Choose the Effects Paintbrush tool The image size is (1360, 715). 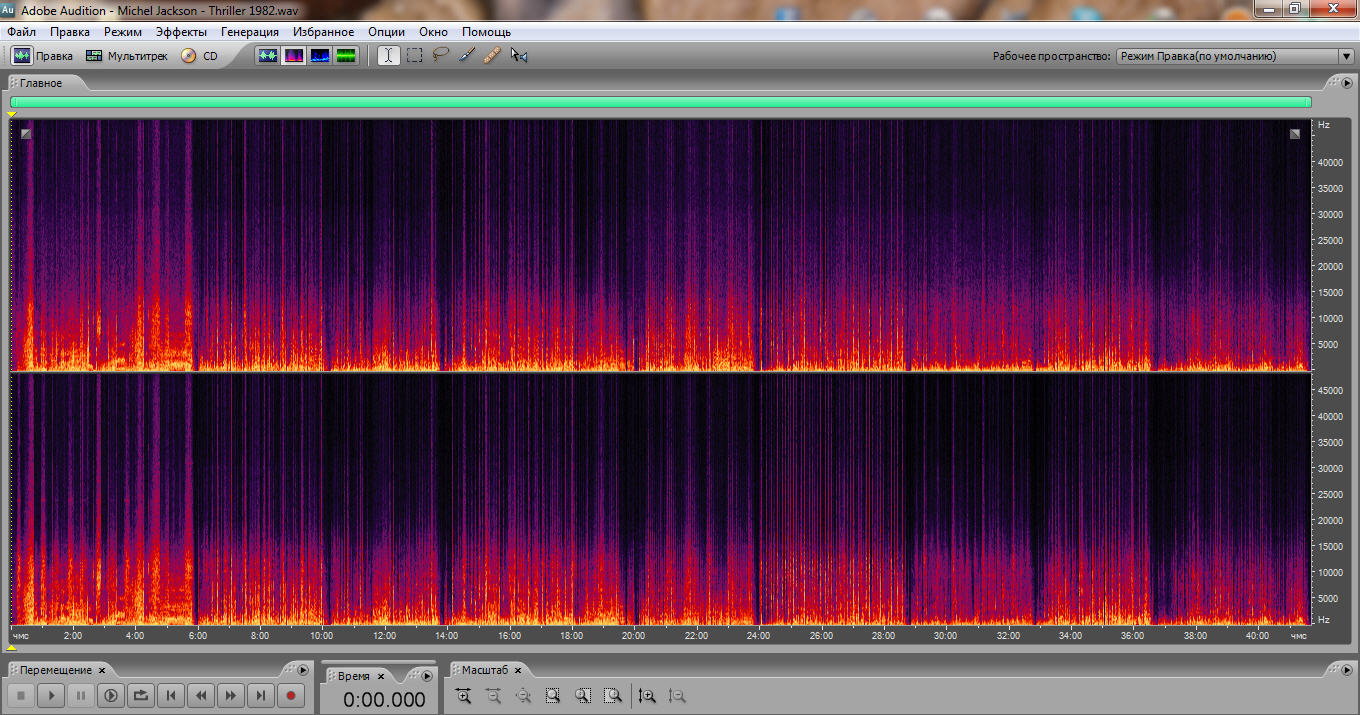(x=466, y=56)
